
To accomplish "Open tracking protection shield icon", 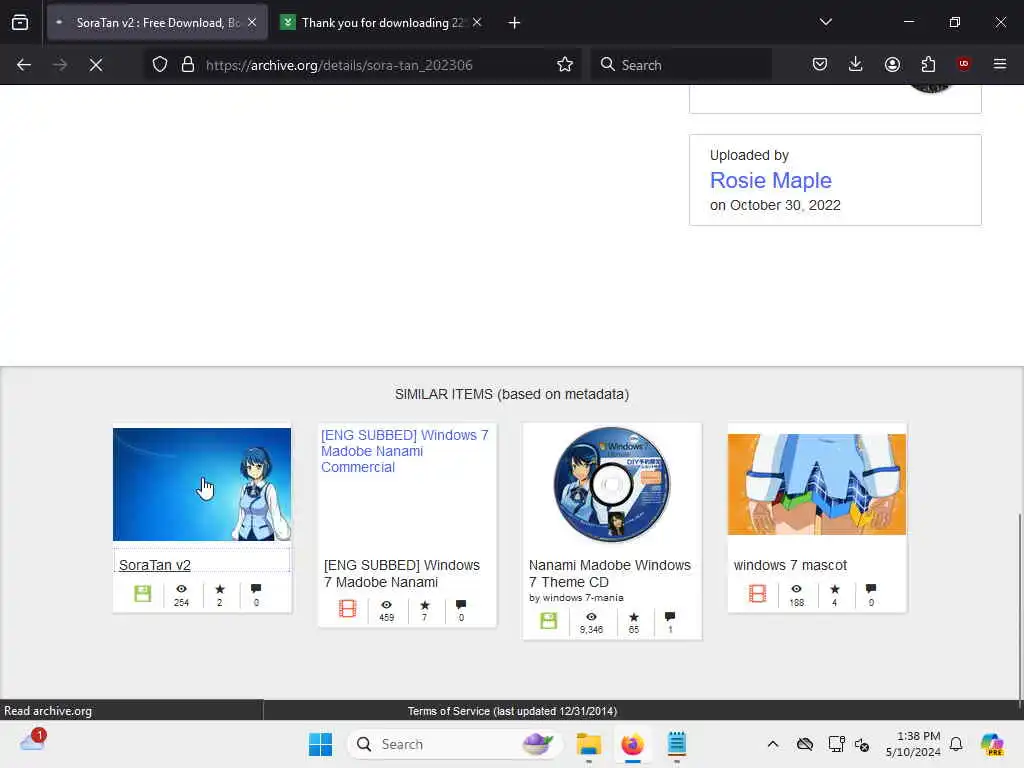I will tap(160, 65).
